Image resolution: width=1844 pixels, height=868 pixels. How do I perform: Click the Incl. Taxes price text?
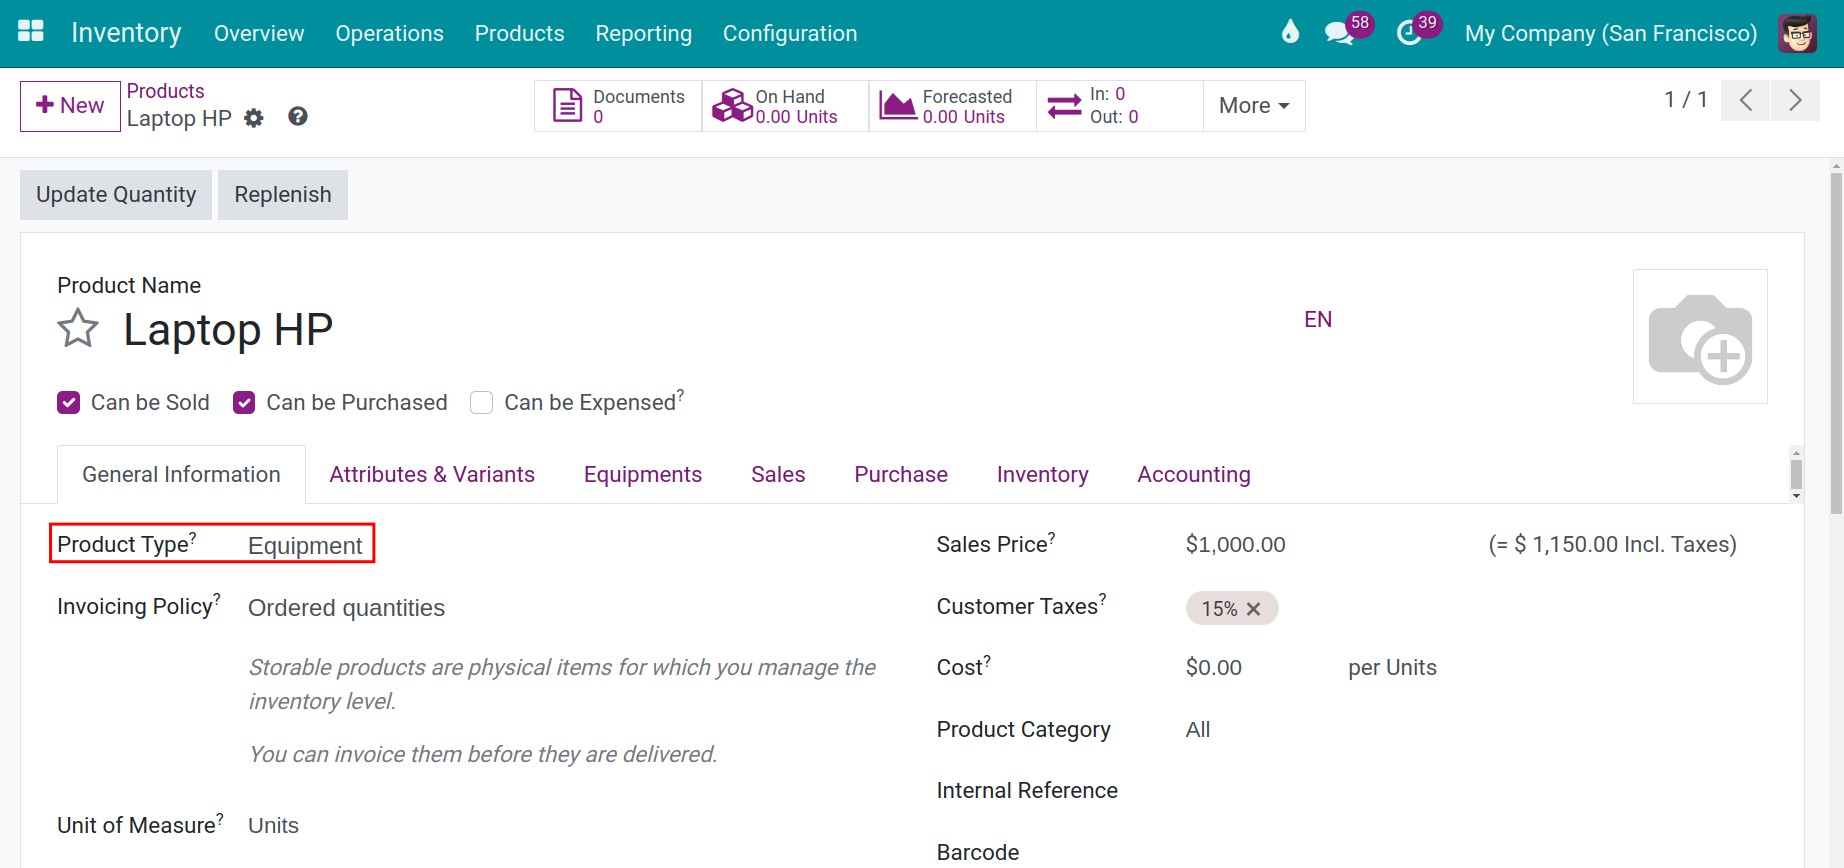click(1612, 544)
